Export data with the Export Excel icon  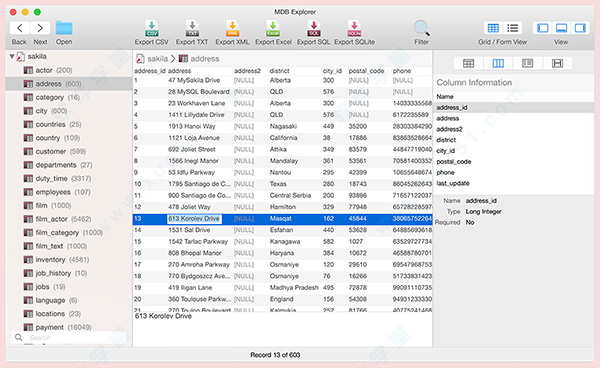click(273, 28)
